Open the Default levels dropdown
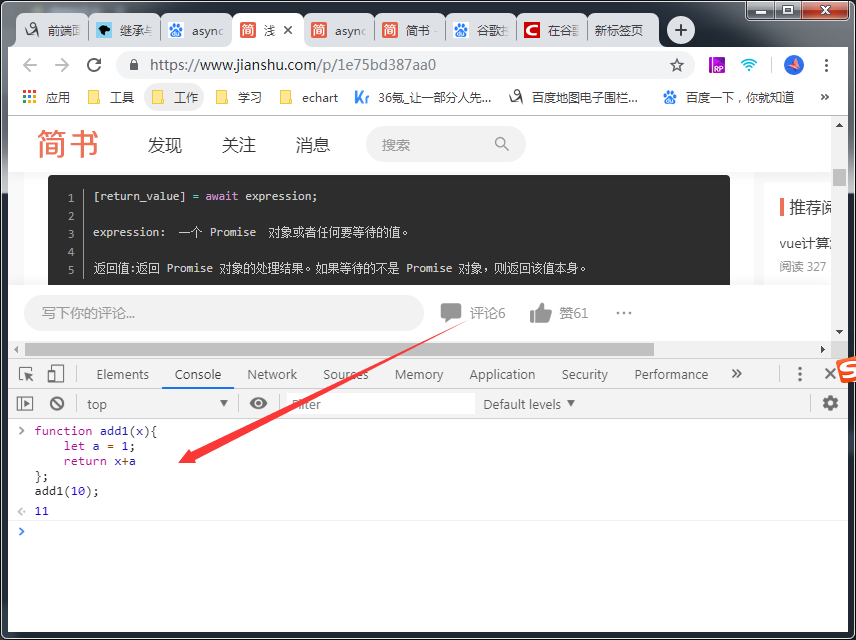The height and width of the screenshot is (640, 856). [x=529, y=404]
